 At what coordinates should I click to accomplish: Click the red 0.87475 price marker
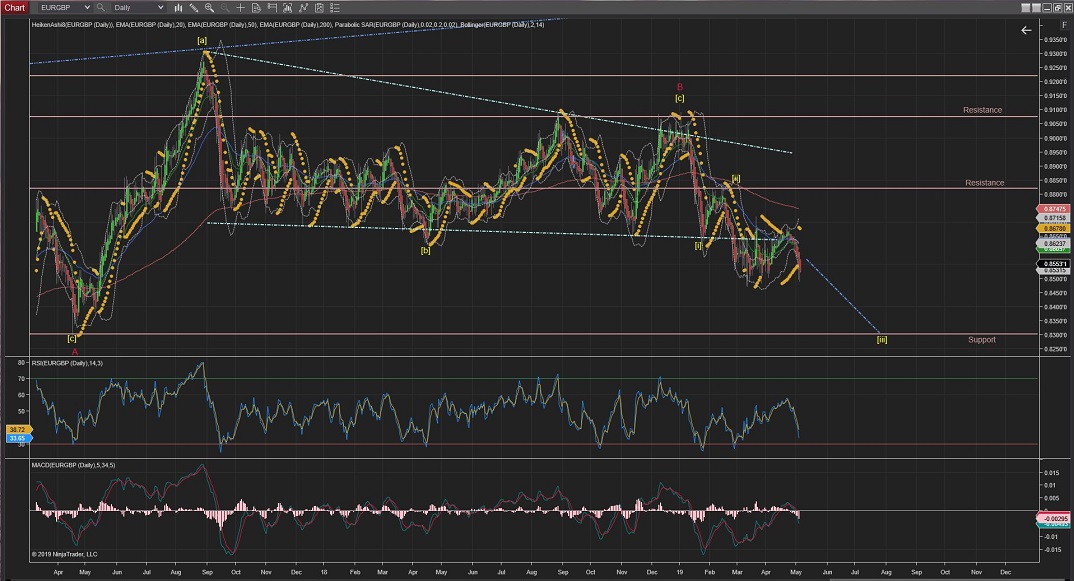point(1055,209)
